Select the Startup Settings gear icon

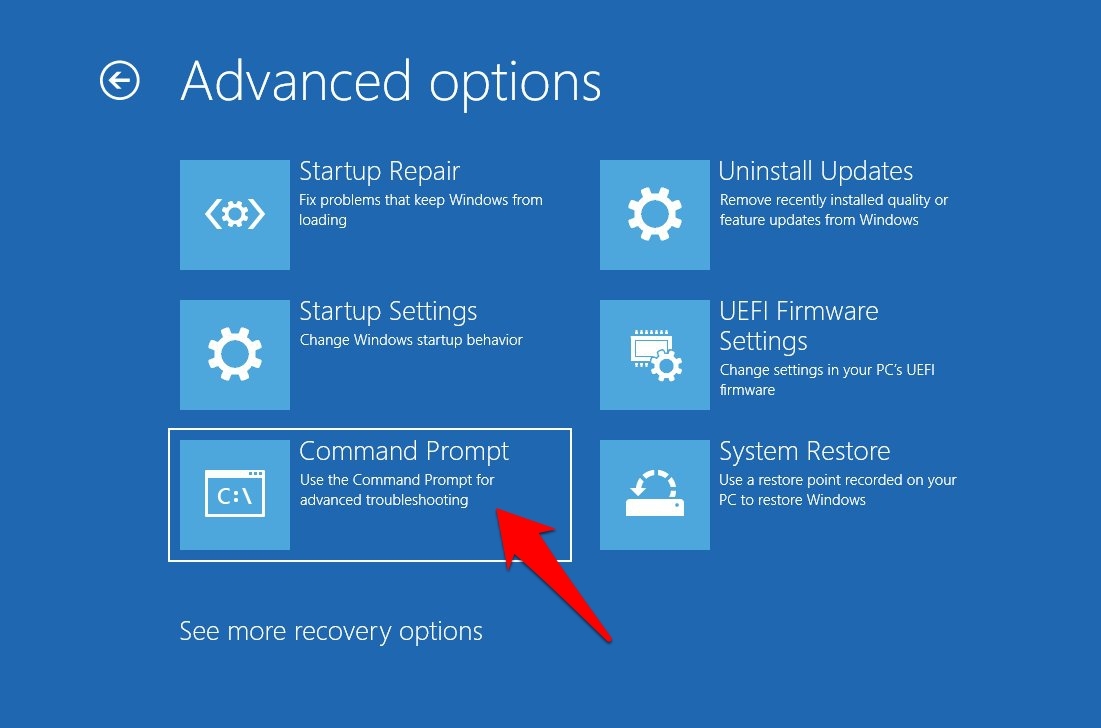click(x=235, y=355)
